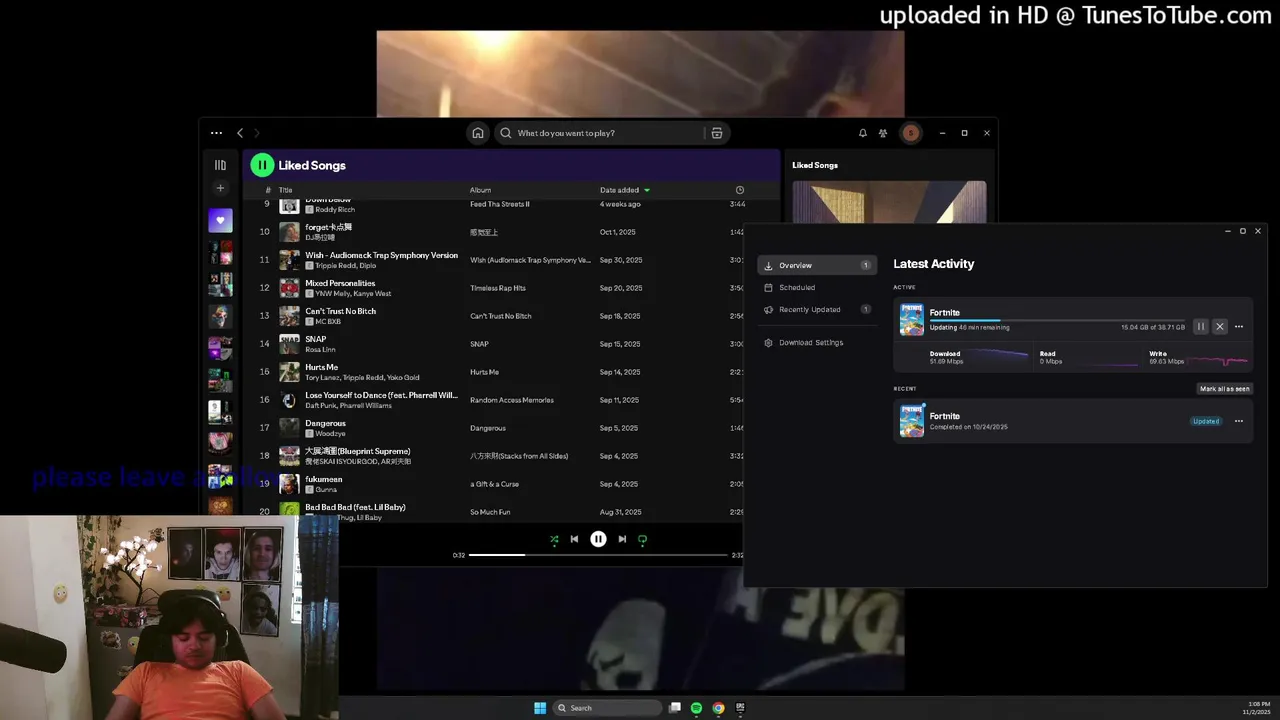
Task: Toggle repeat in Spotify player
Action: pos(642,539)
